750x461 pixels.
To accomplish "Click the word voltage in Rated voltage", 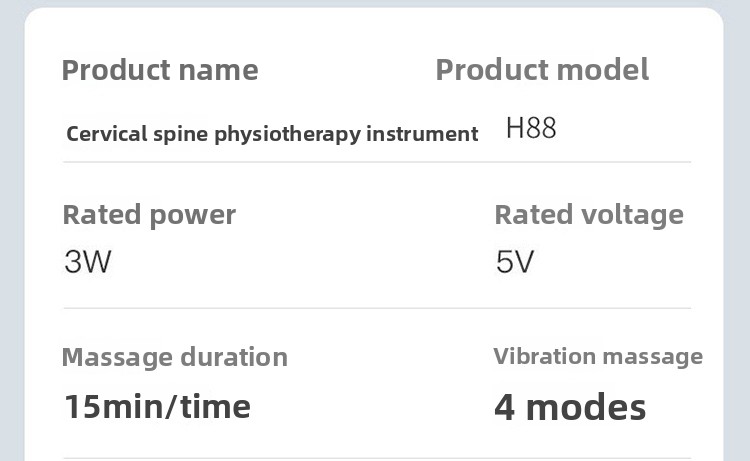I will pyautogui.click(x=632, y=215).
